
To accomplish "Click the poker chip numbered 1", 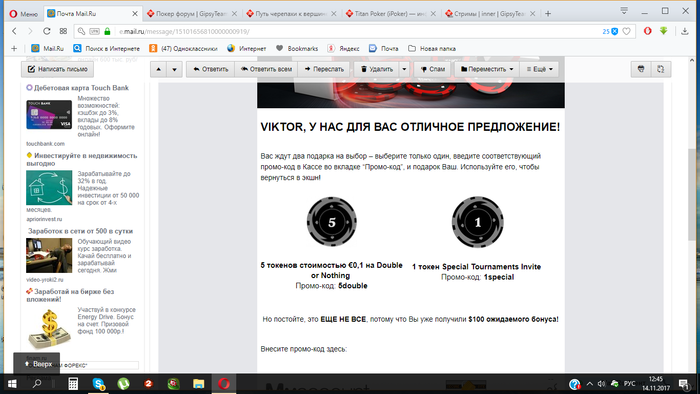I will (477, 222).
